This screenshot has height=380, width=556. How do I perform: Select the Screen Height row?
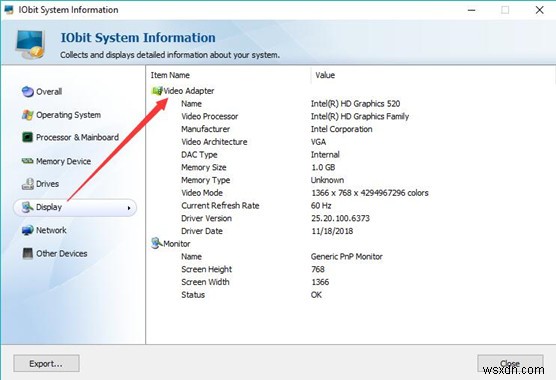click(206, 269)
